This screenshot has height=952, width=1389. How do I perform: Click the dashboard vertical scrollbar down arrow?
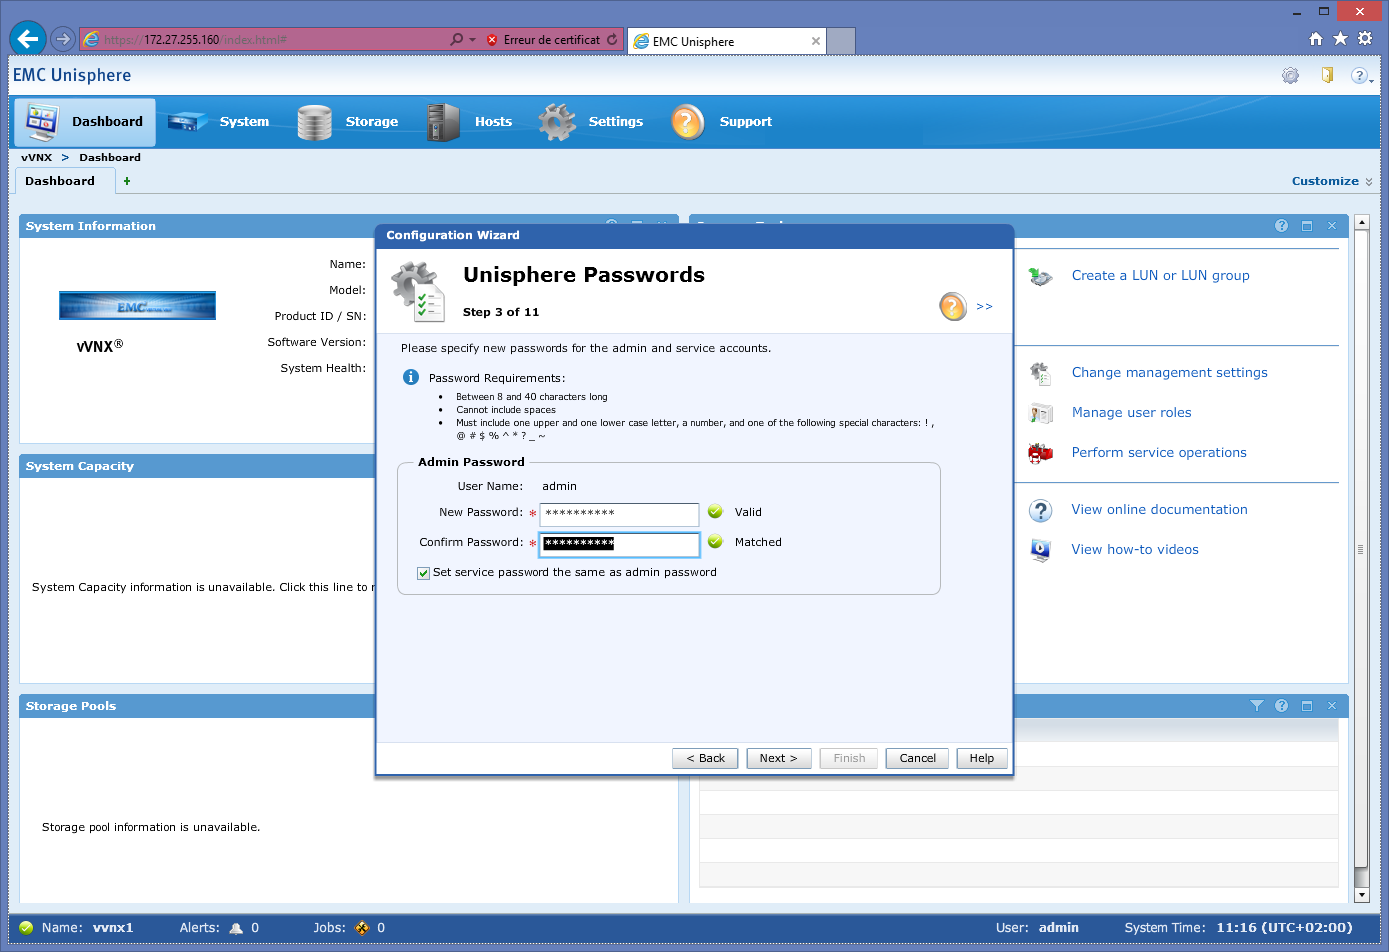click(x=1361, y=895)
